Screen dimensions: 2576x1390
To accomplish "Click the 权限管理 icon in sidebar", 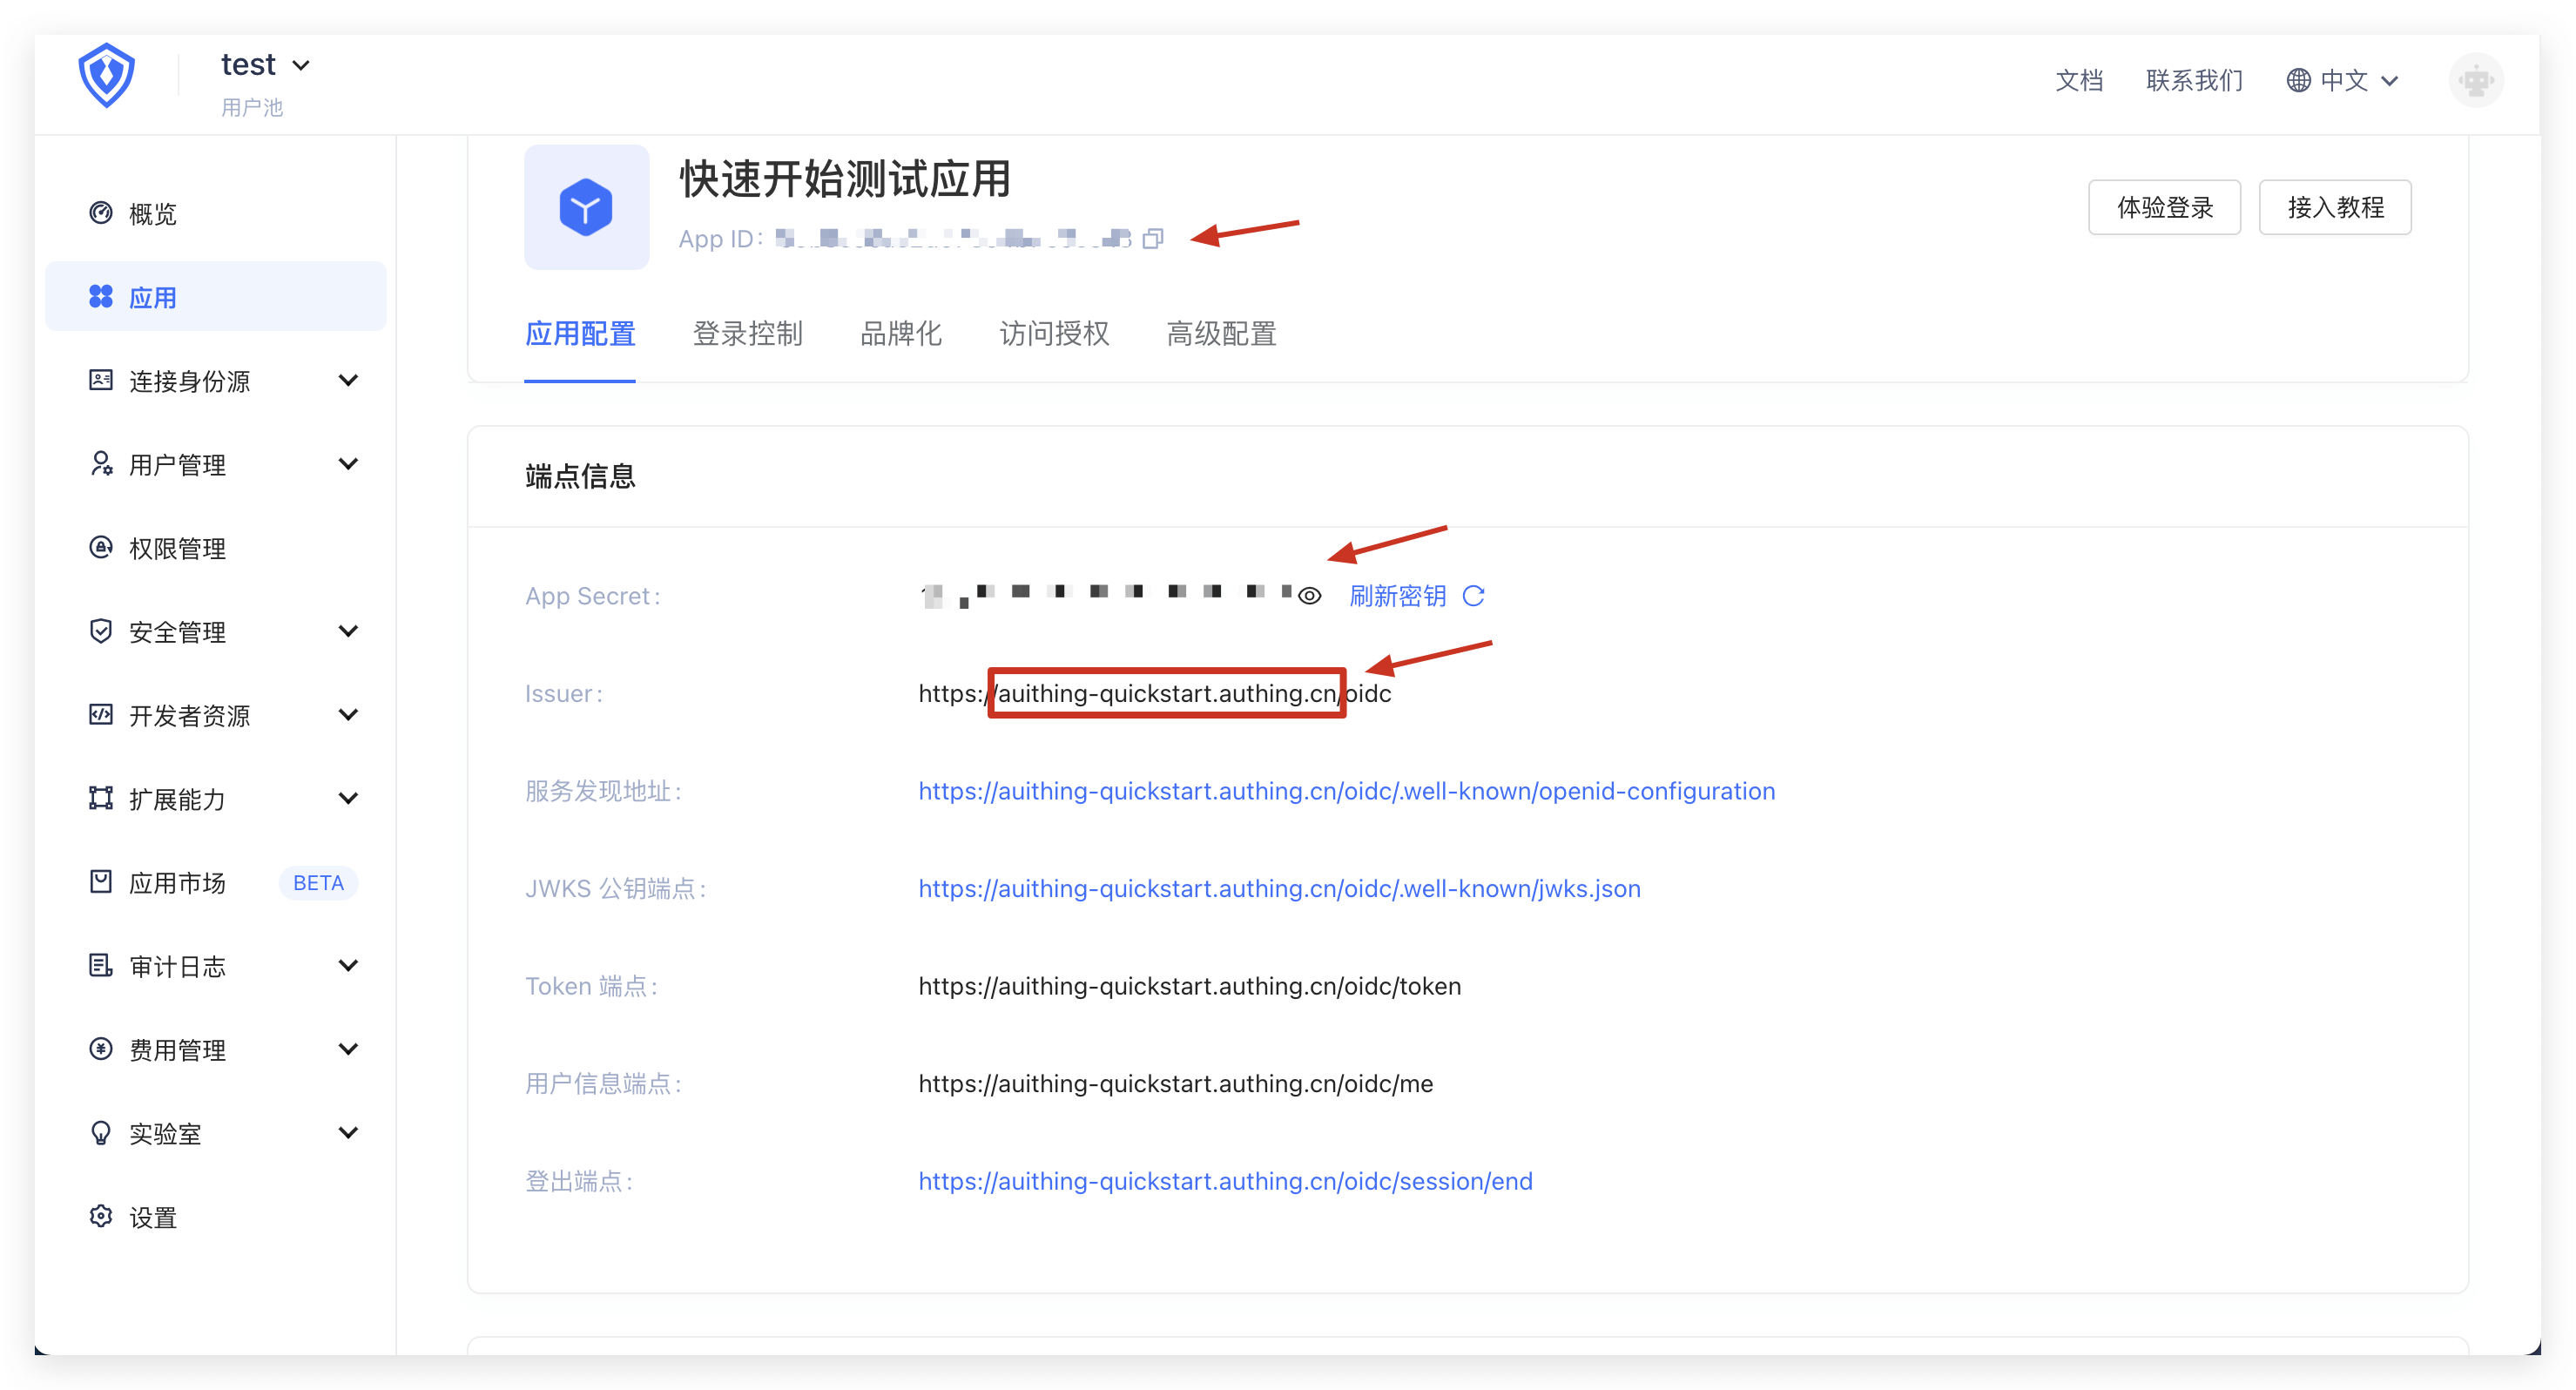I will coord(101,548).
